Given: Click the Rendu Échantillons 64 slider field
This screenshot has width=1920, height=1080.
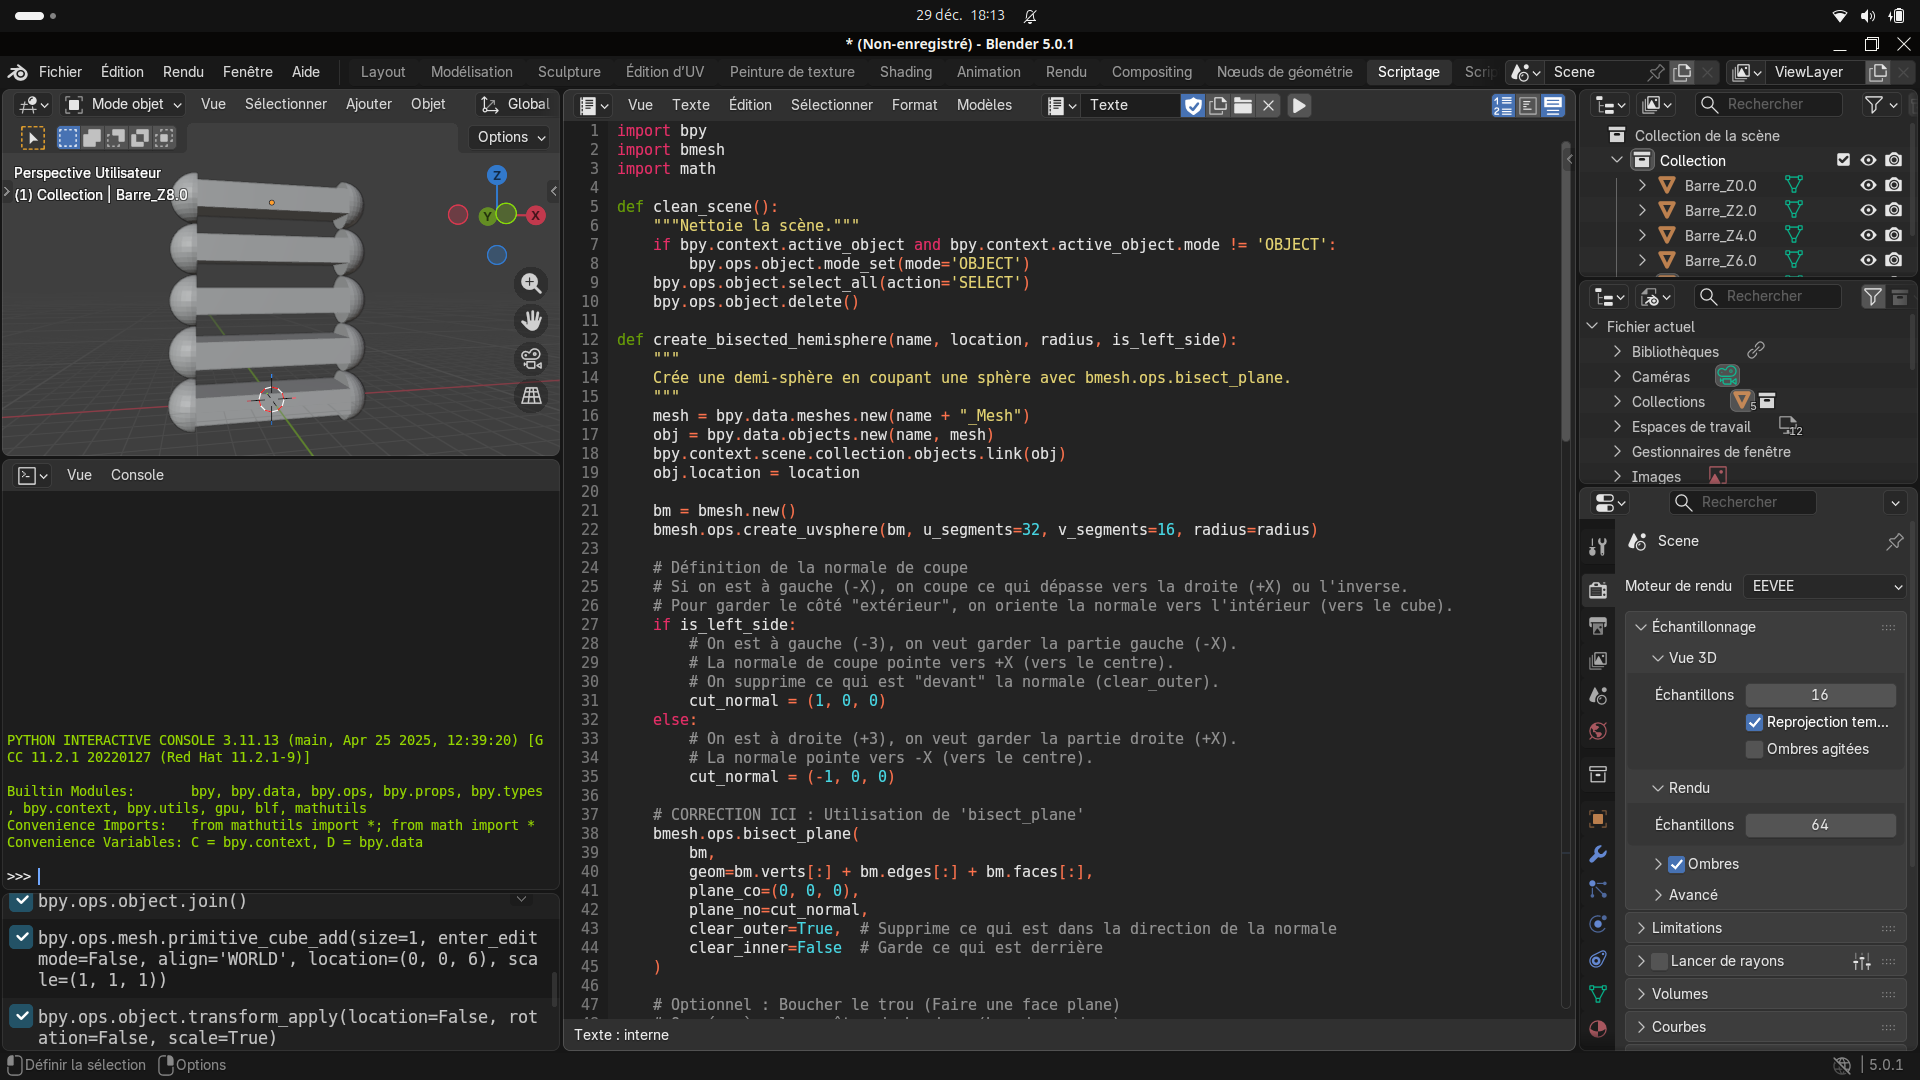Looking at the screenshot, I should [x=1819, y=825].
